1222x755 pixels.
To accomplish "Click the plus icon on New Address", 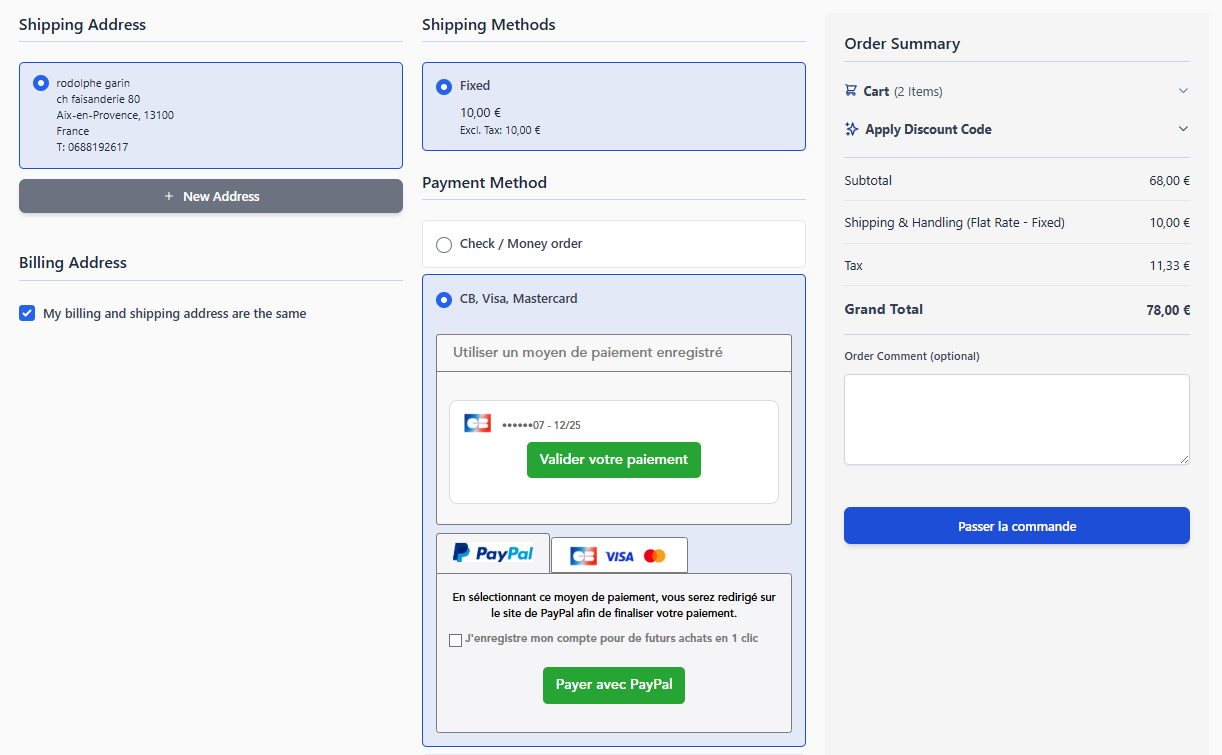I will pos(169,197).
